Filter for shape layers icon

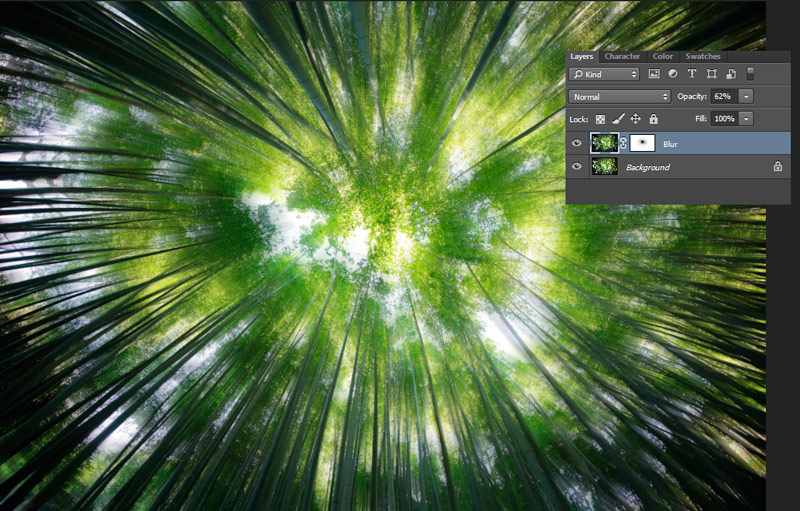click(x=711, y=74)
